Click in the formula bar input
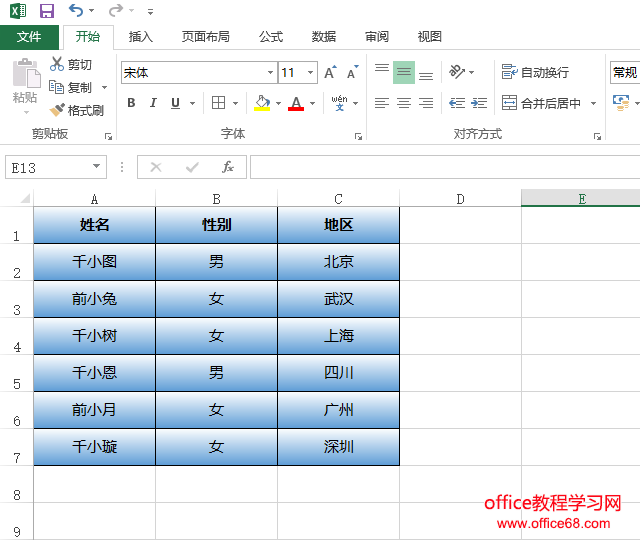The image size is (640, 540). click(x=445, y=167)
